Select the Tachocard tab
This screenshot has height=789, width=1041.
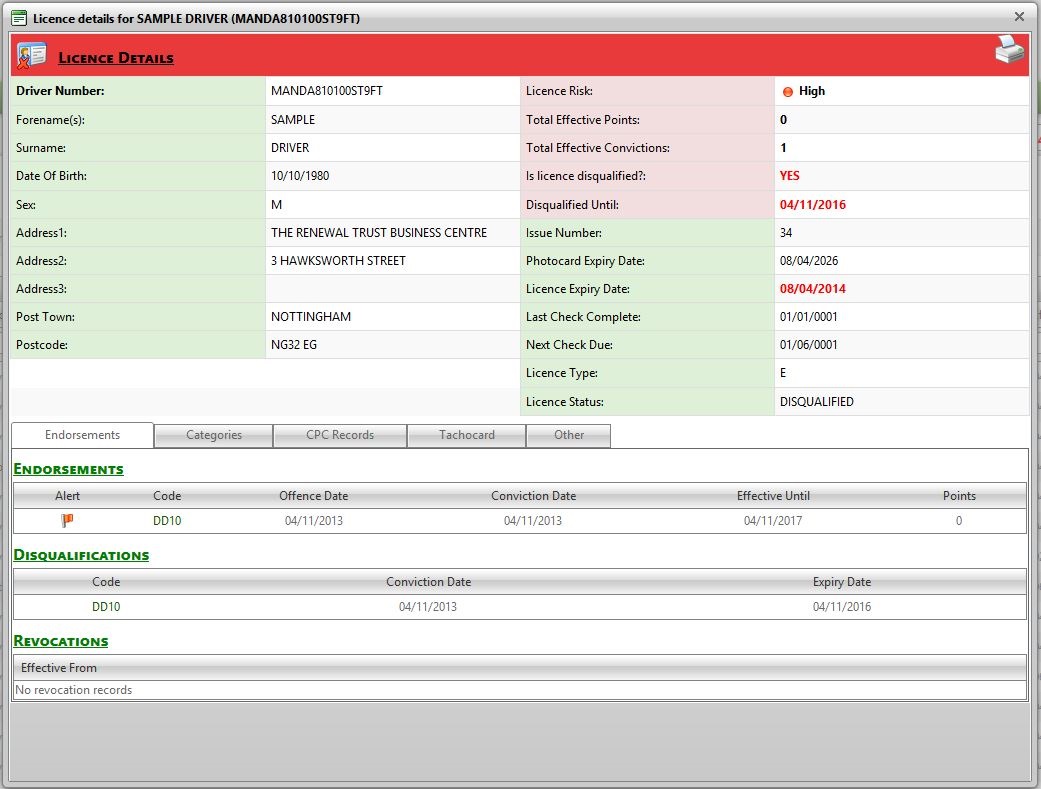click(x=467, y=435)
